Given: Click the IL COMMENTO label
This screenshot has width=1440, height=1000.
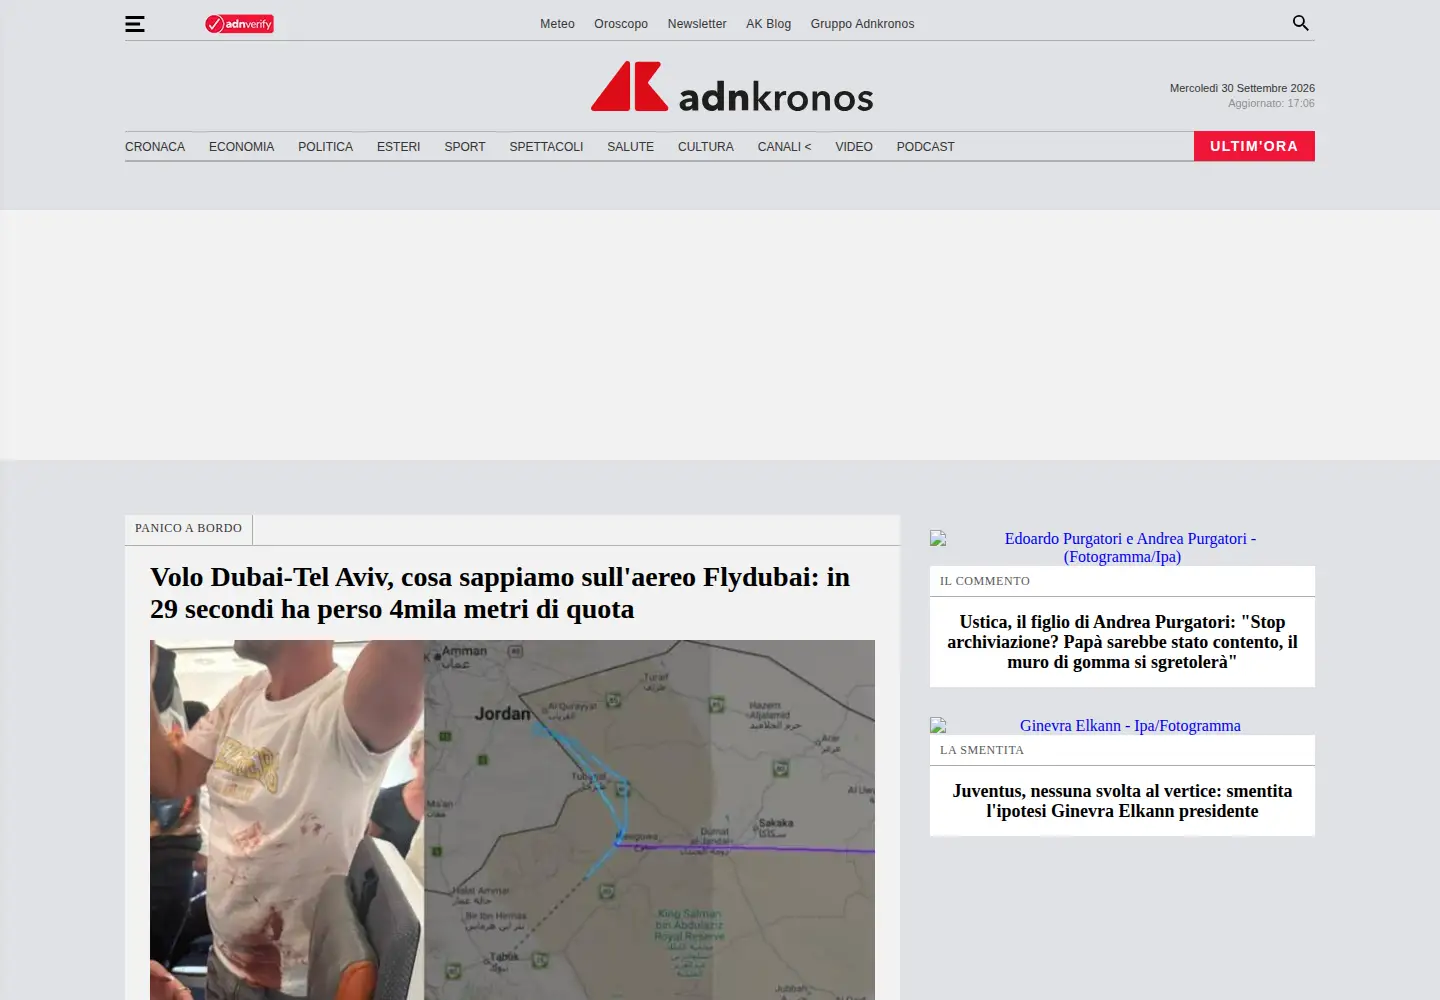Looking at the screenshot, I should pyautogui.click(x=985, y=581).
